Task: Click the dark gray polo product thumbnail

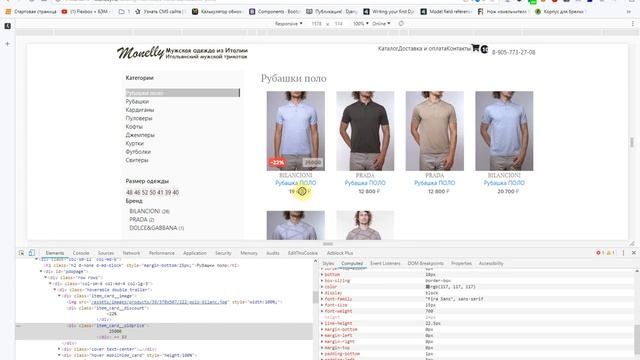Action: (x=365, y=131)
